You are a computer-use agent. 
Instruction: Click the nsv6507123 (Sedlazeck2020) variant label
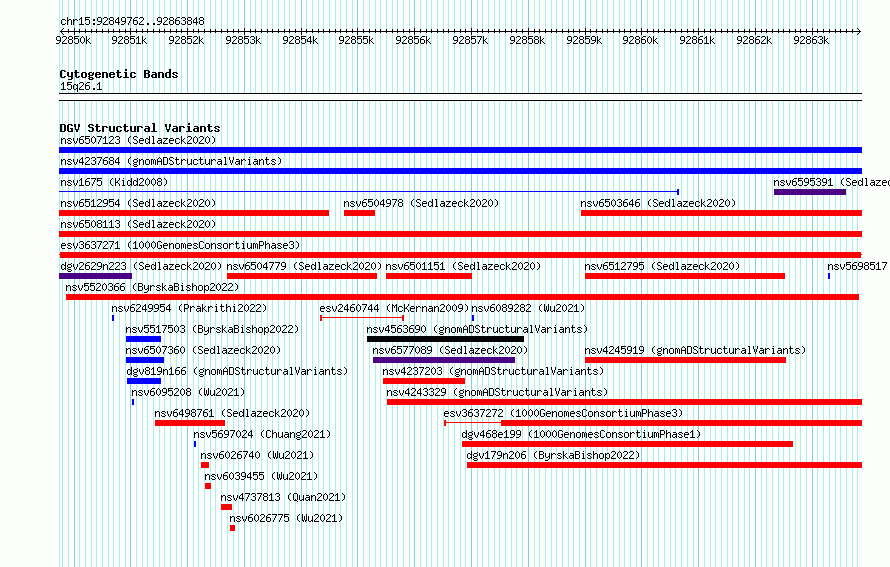pos(138,140)
